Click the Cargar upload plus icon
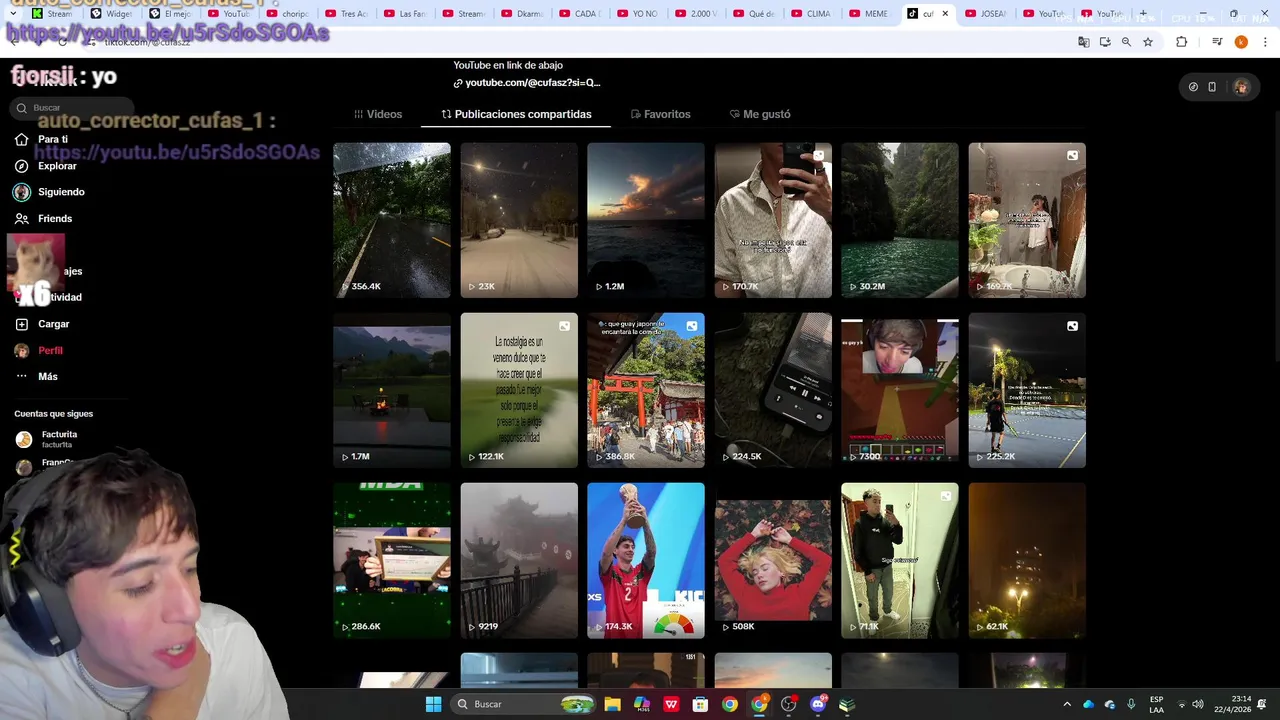 (22, 324)
